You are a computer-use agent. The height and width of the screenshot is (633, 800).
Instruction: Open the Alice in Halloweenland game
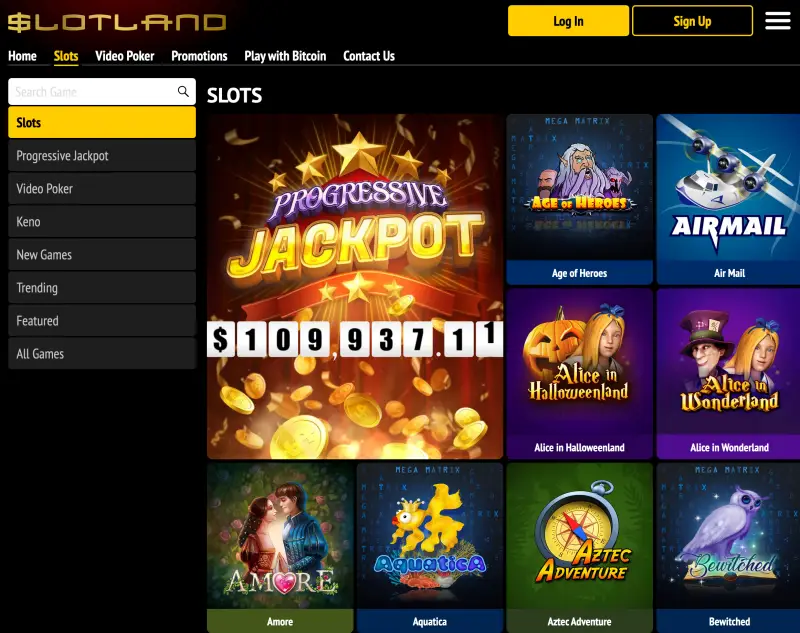pos(580,374)
